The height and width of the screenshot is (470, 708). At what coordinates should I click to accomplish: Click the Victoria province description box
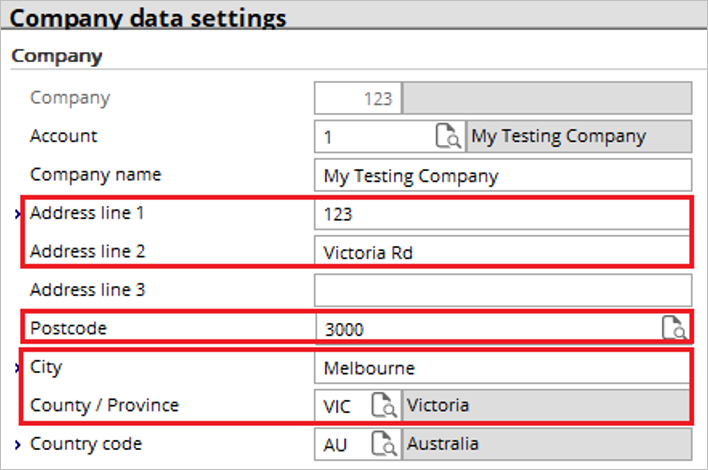[547, 405]
